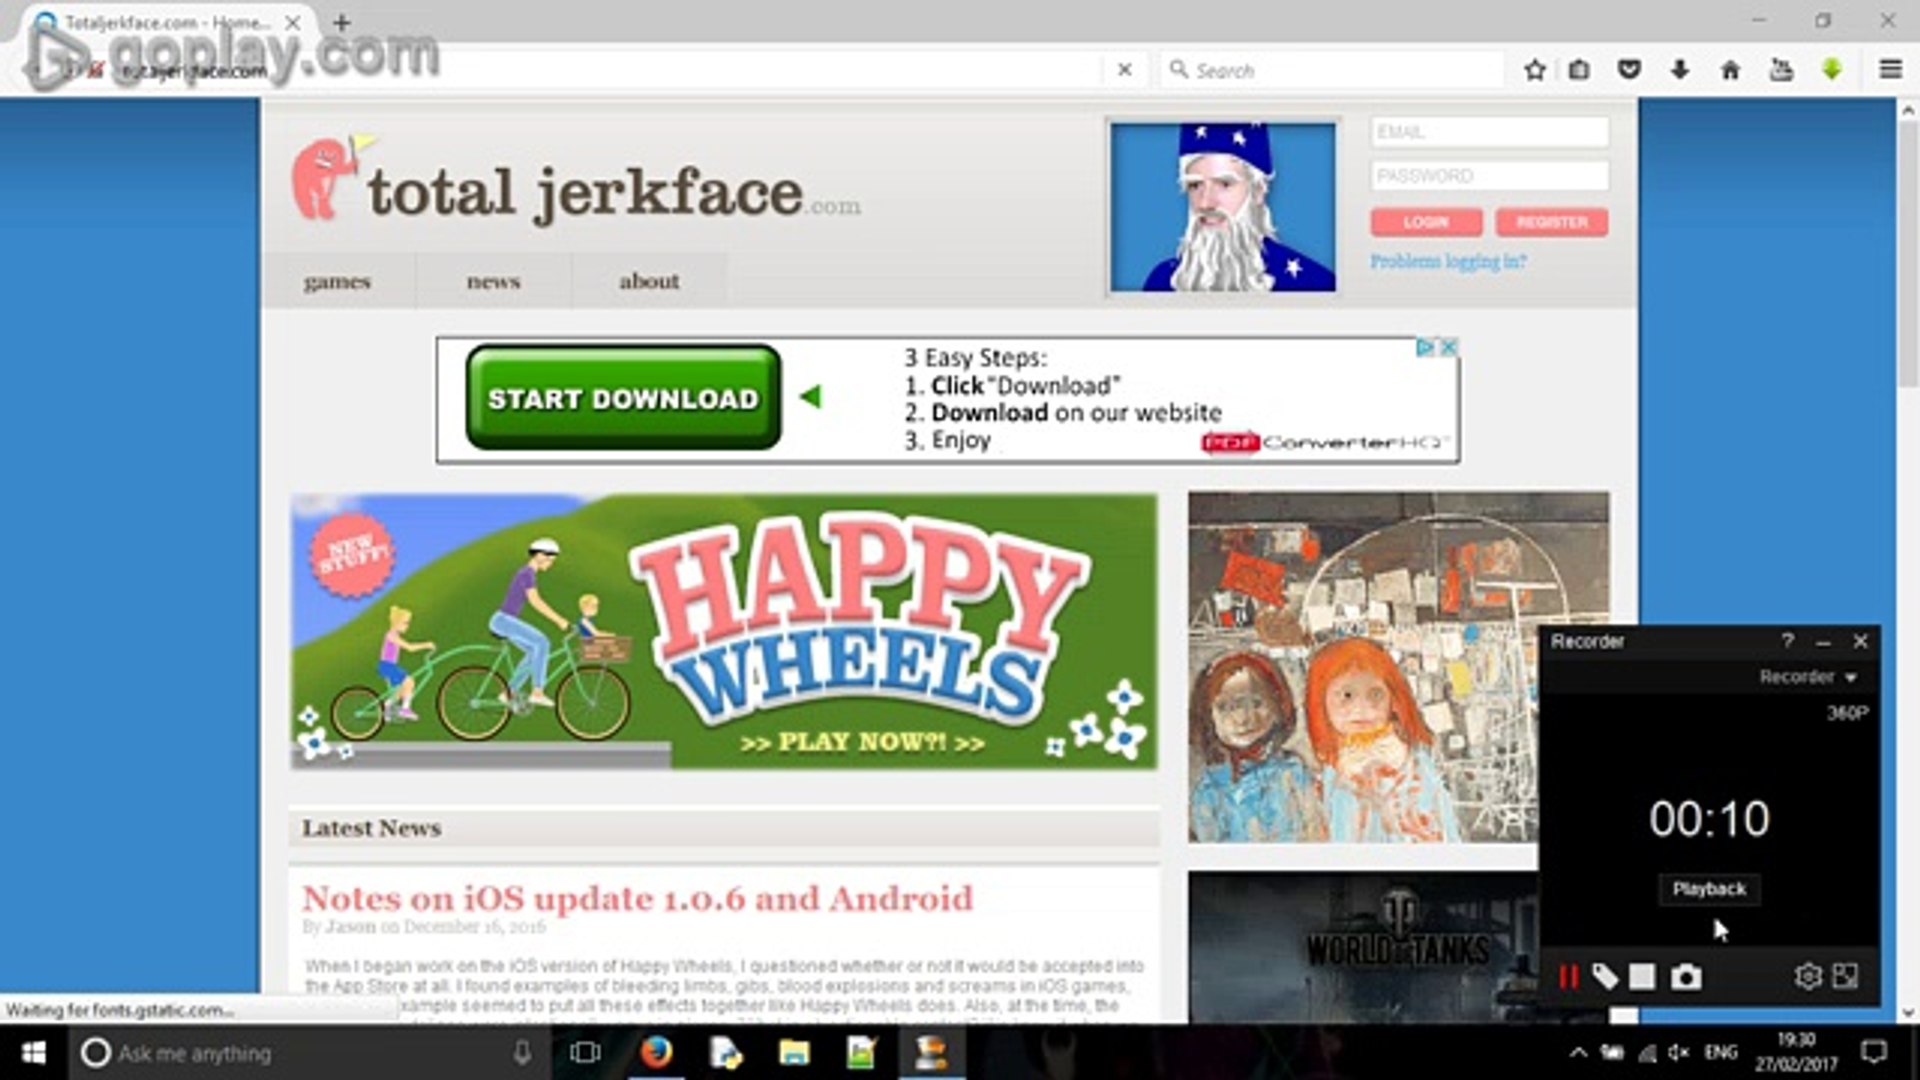This screenshot has height=1080, width=1920.
Task: Click the PASSWORD input field
Action: tap(1489, 176)
